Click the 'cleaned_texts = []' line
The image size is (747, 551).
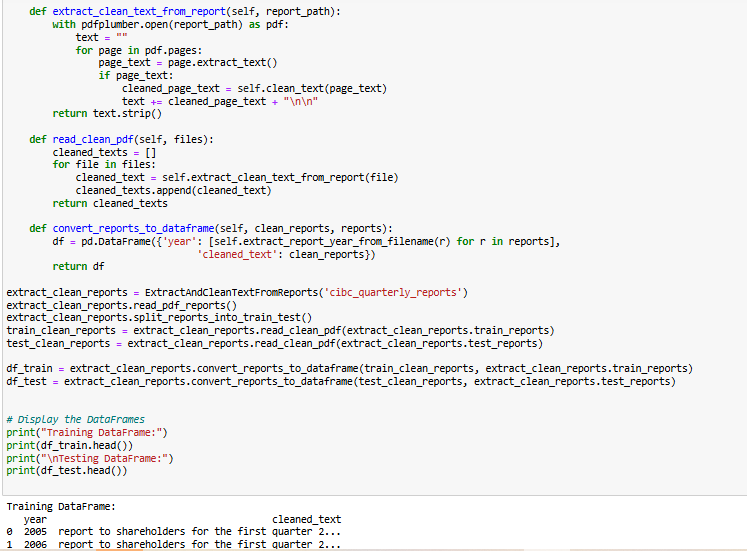coord(104,152)
